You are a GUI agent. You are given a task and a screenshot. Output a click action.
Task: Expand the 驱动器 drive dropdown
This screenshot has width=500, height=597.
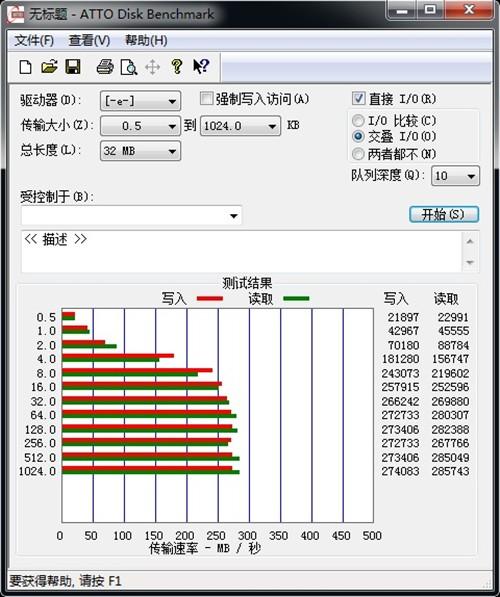(140, 101)
